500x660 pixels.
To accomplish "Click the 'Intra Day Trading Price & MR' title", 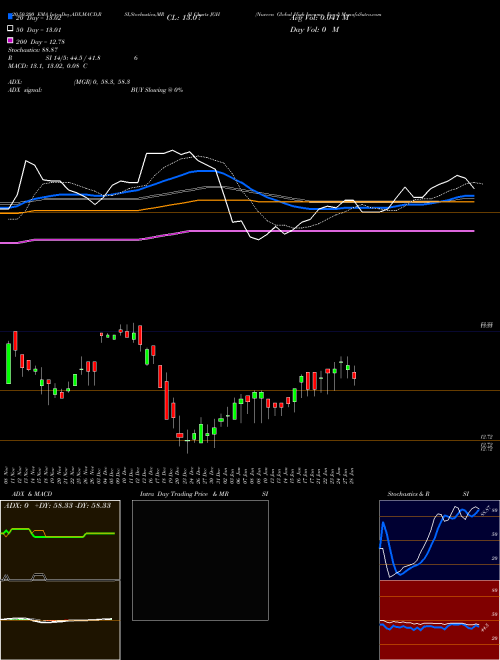I will 184,494.
